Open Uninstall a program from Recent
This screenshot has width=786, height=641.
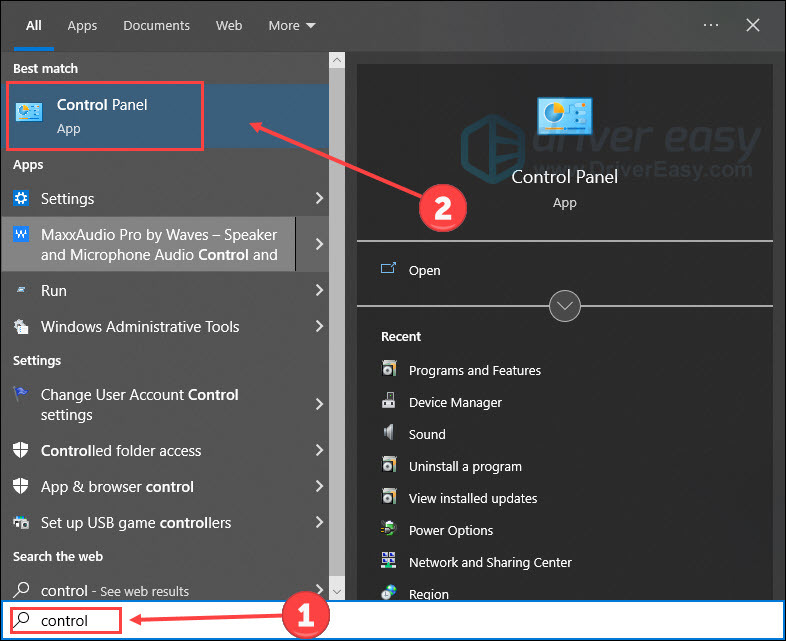pos(464,466)
